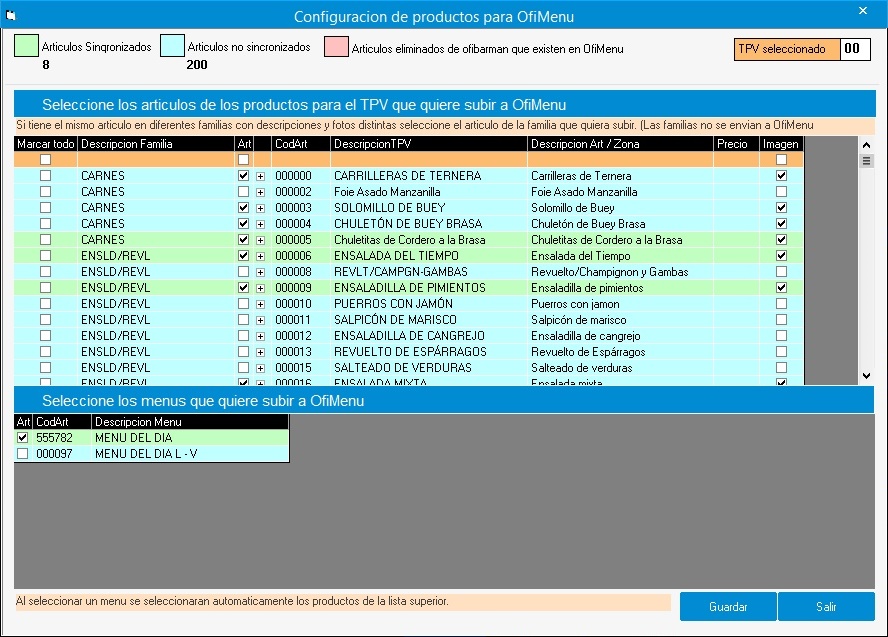Image resolution: width=888 pixels, height=637 pixels.
Task: Expand row 000015 SALTEADO DE VERDURAS
Action: click(261, 368)
